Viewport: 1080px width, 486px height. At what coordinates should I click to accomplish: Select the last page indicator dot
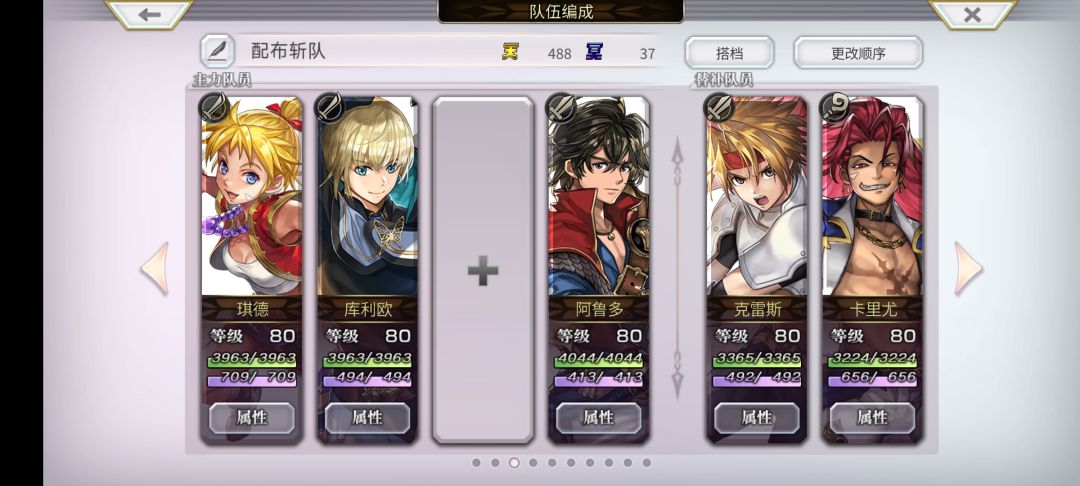tap(647, 463)
